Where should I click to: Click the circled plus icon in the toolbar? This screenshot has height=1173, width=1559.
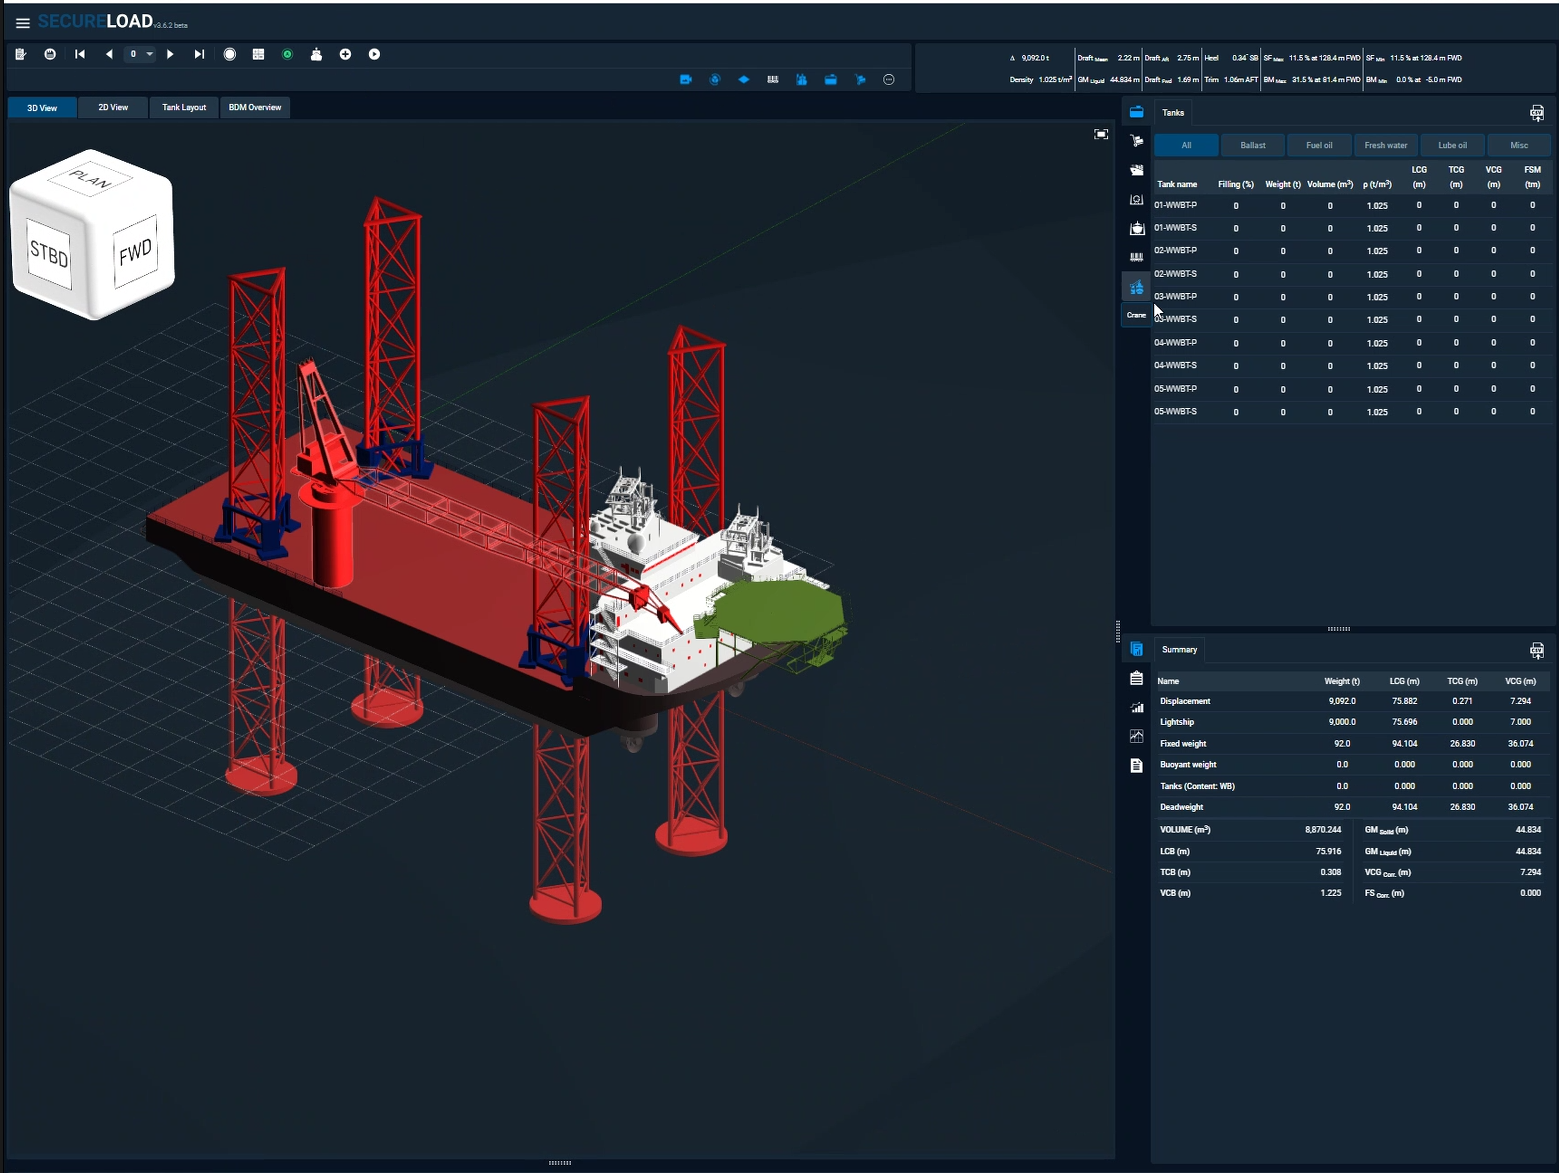tap(345, 55)
